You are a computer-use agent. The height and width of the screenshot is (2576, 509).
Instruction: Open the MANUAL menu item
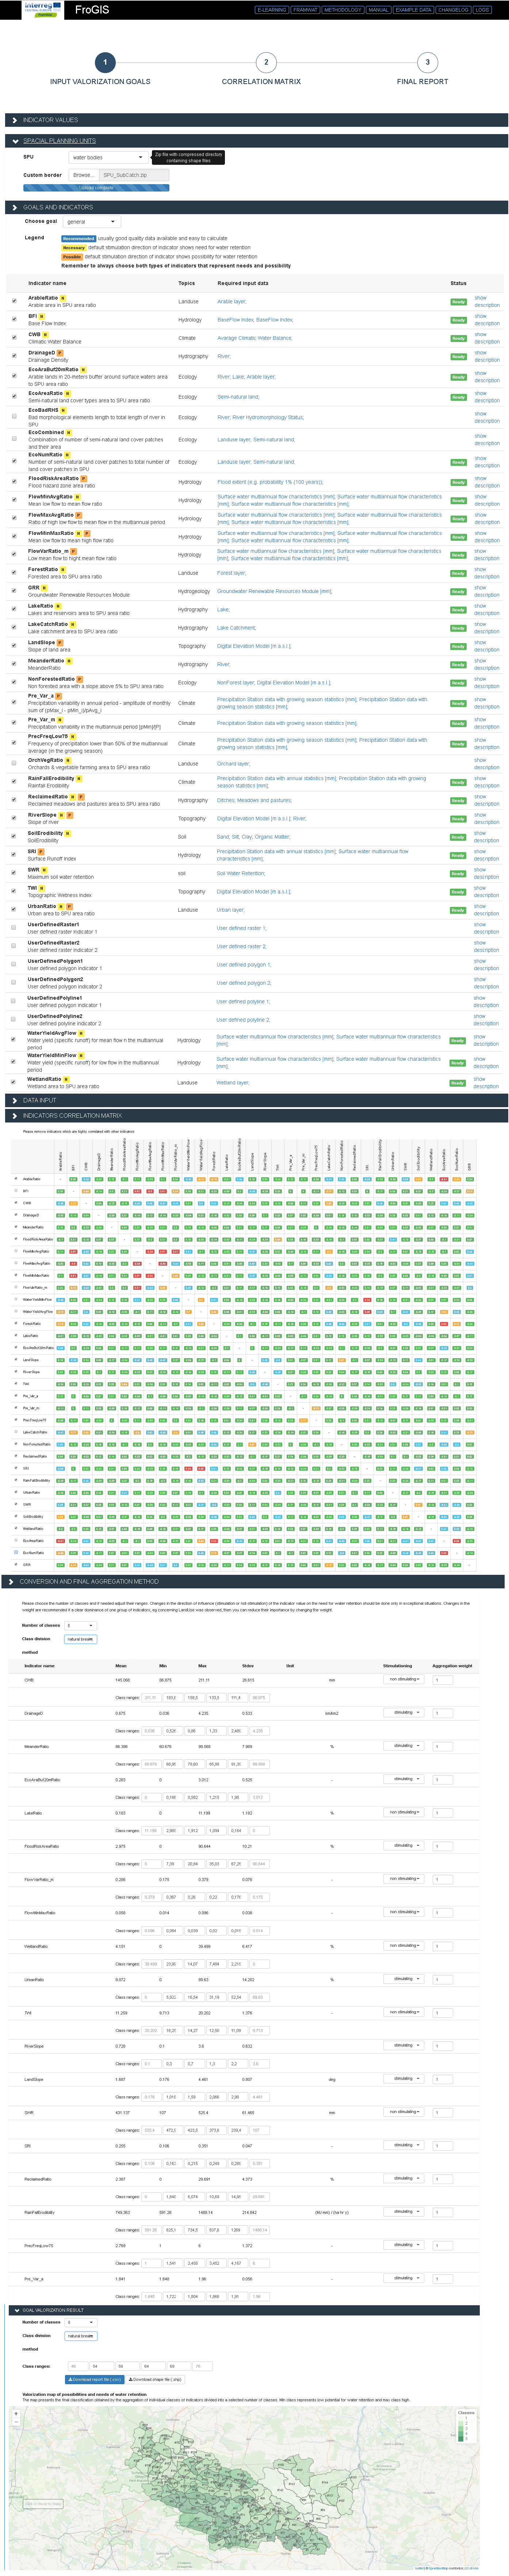(x=378, y=10)
